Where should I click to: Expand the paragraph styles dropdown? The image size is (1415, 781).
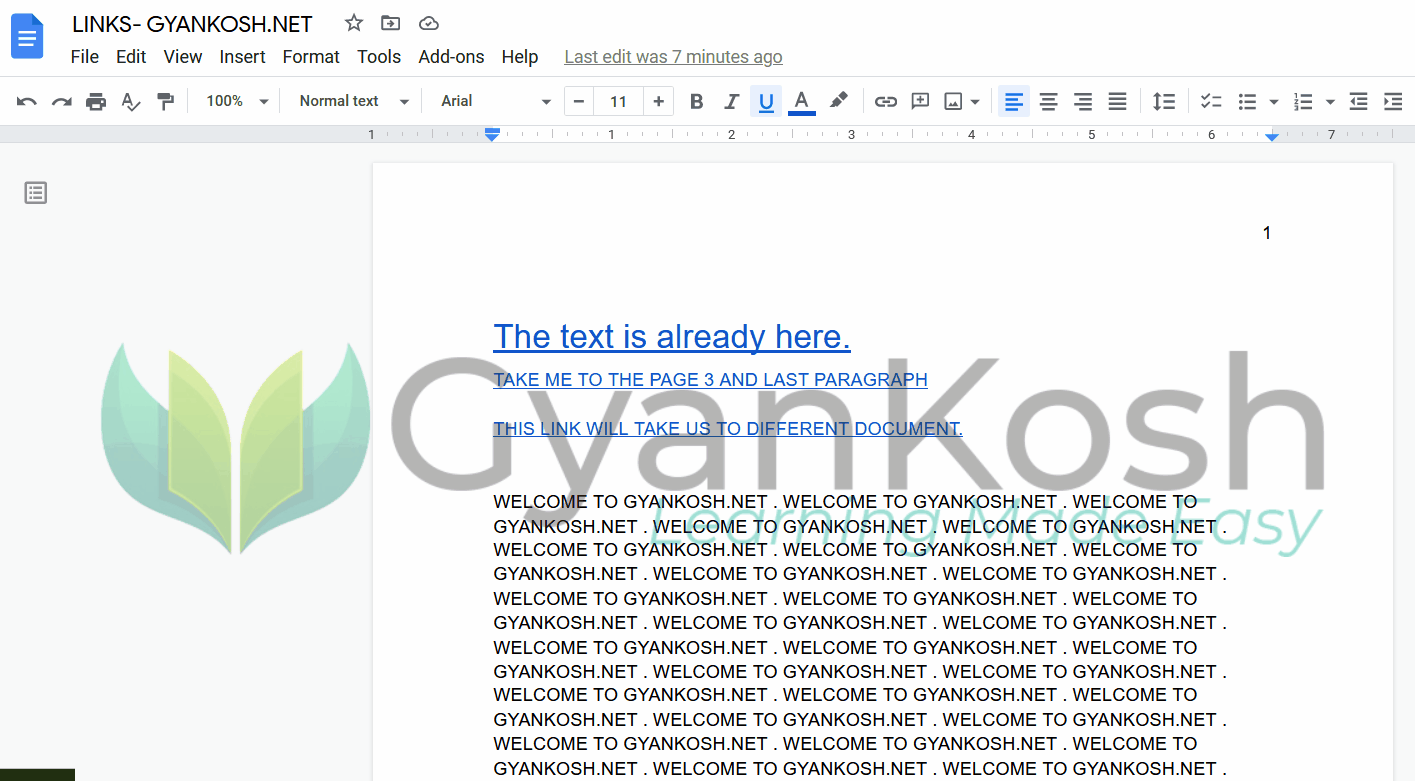click(x=350, y=101)
